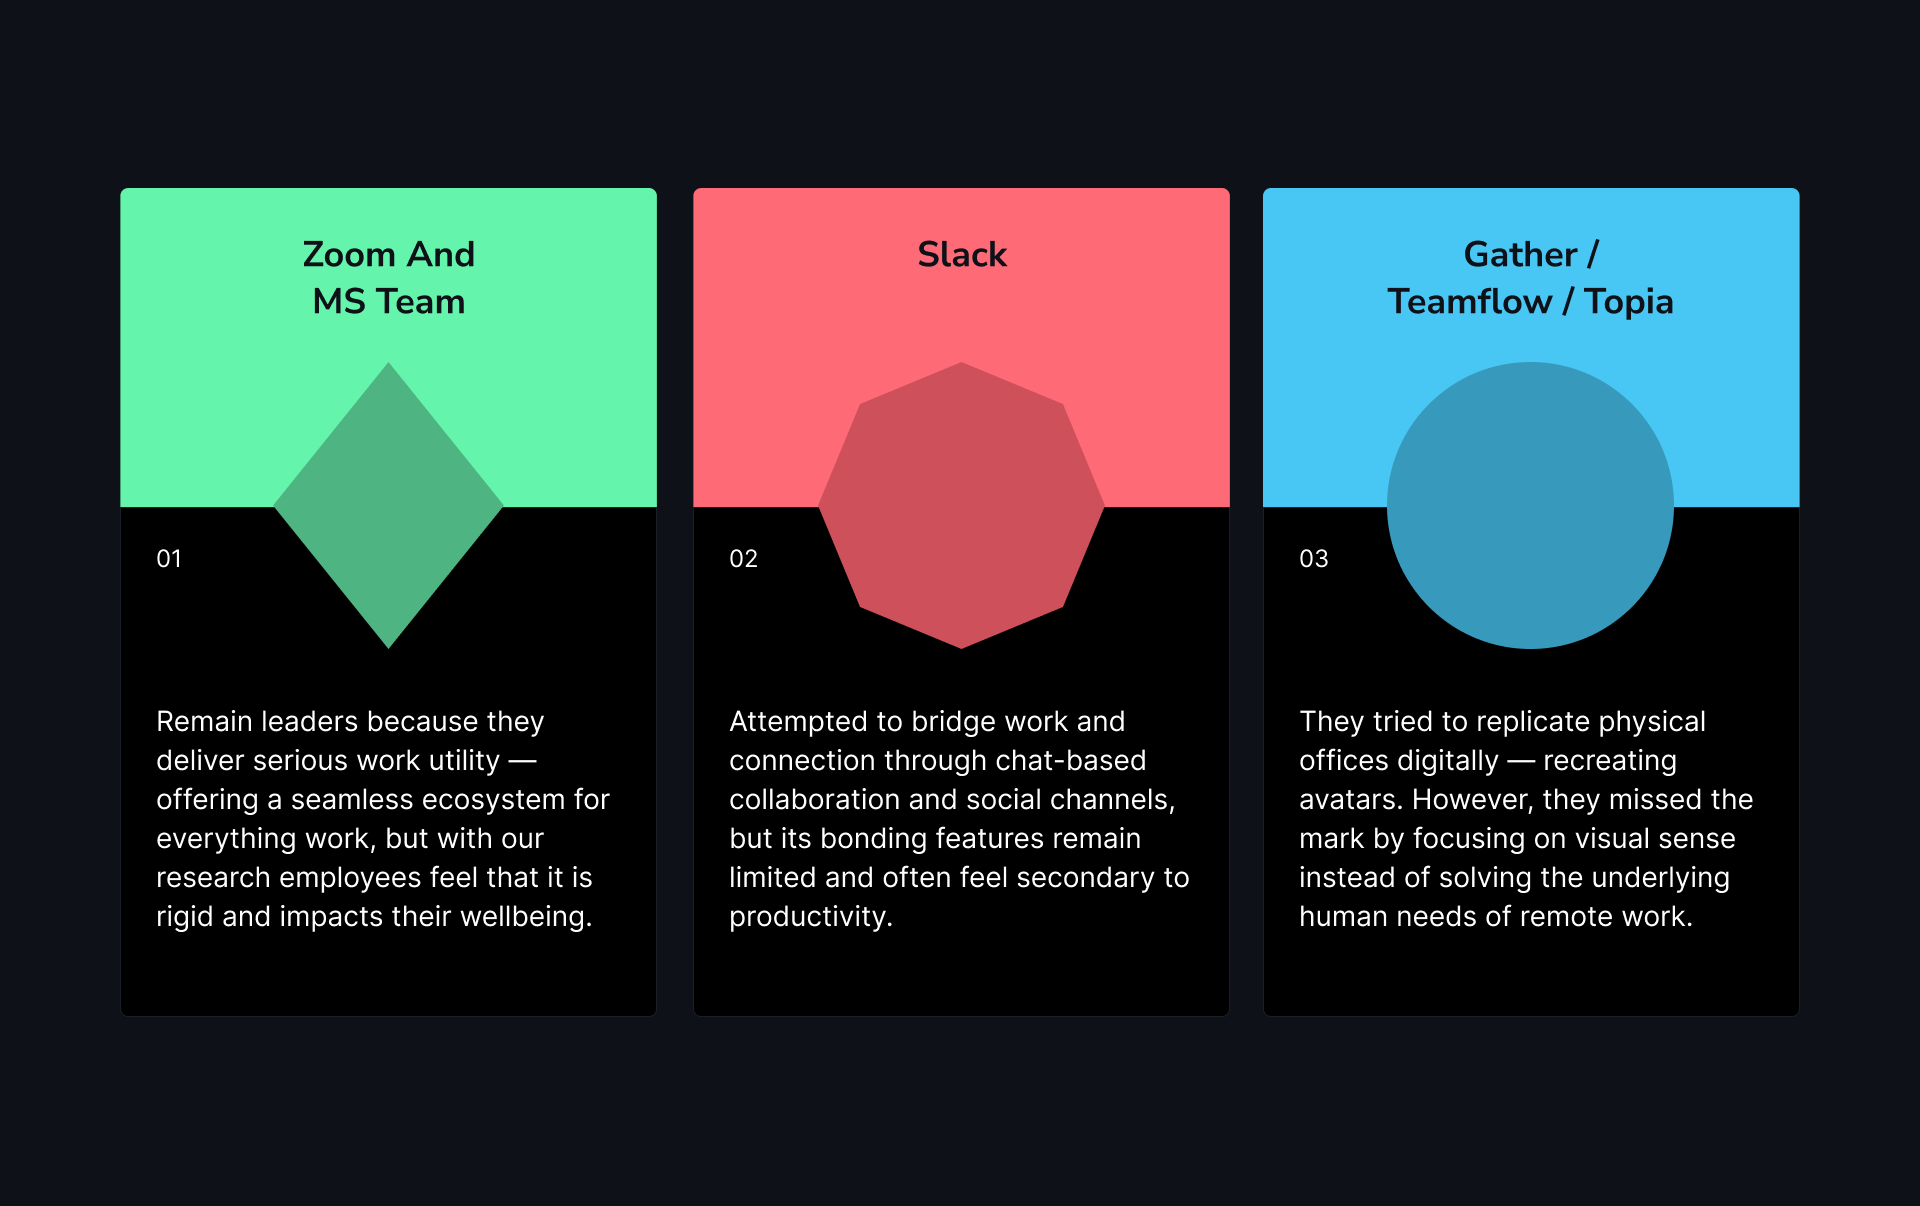Click the "03" card number
This screenshot has height=1206, width=1920.
(x=1313, y=559)
